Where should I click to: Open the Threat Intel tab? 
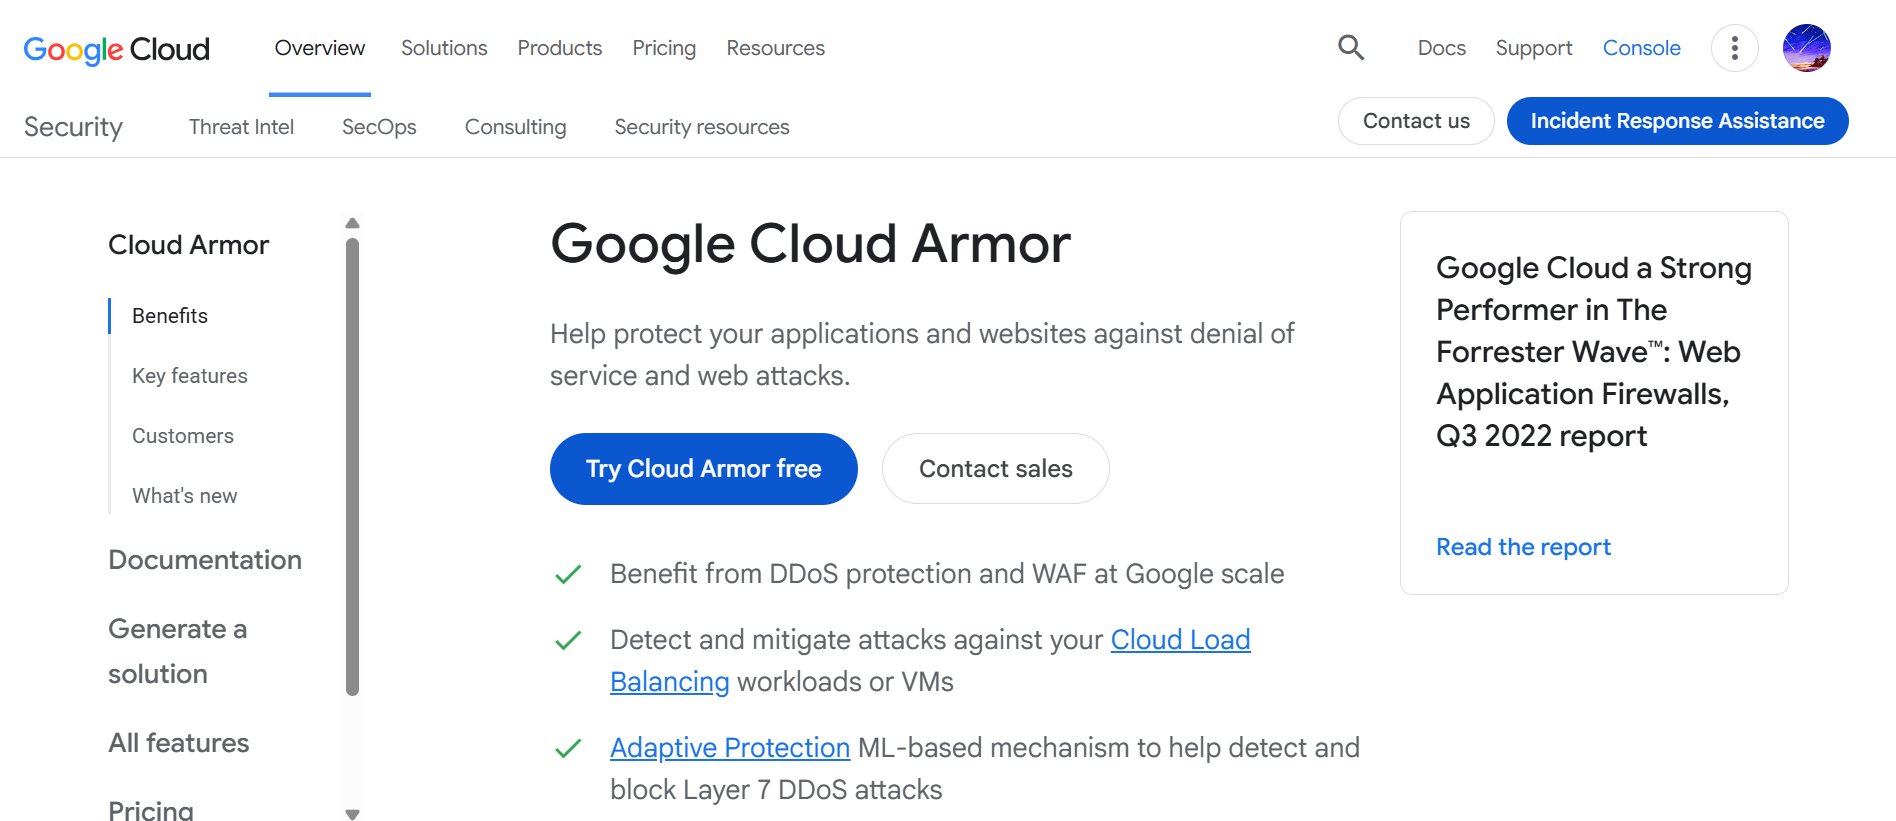coord(241,127)
